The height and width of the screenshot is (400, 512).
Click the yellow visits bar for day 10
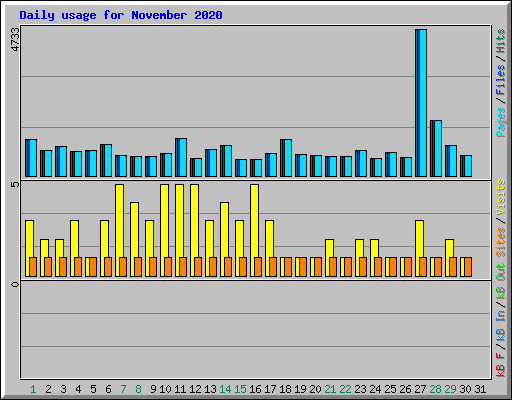coord(164,220)
